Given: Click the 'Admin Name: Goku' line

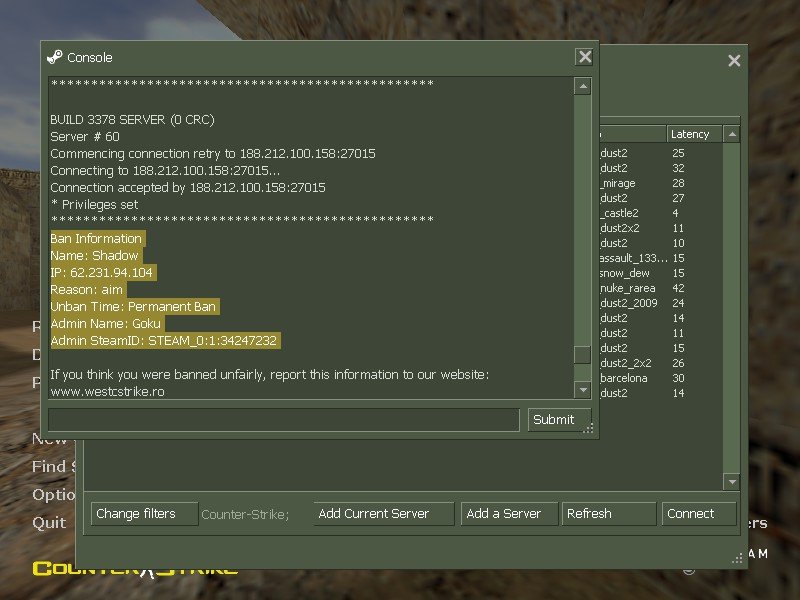Looking at the screenshot, I should (106, 323).
